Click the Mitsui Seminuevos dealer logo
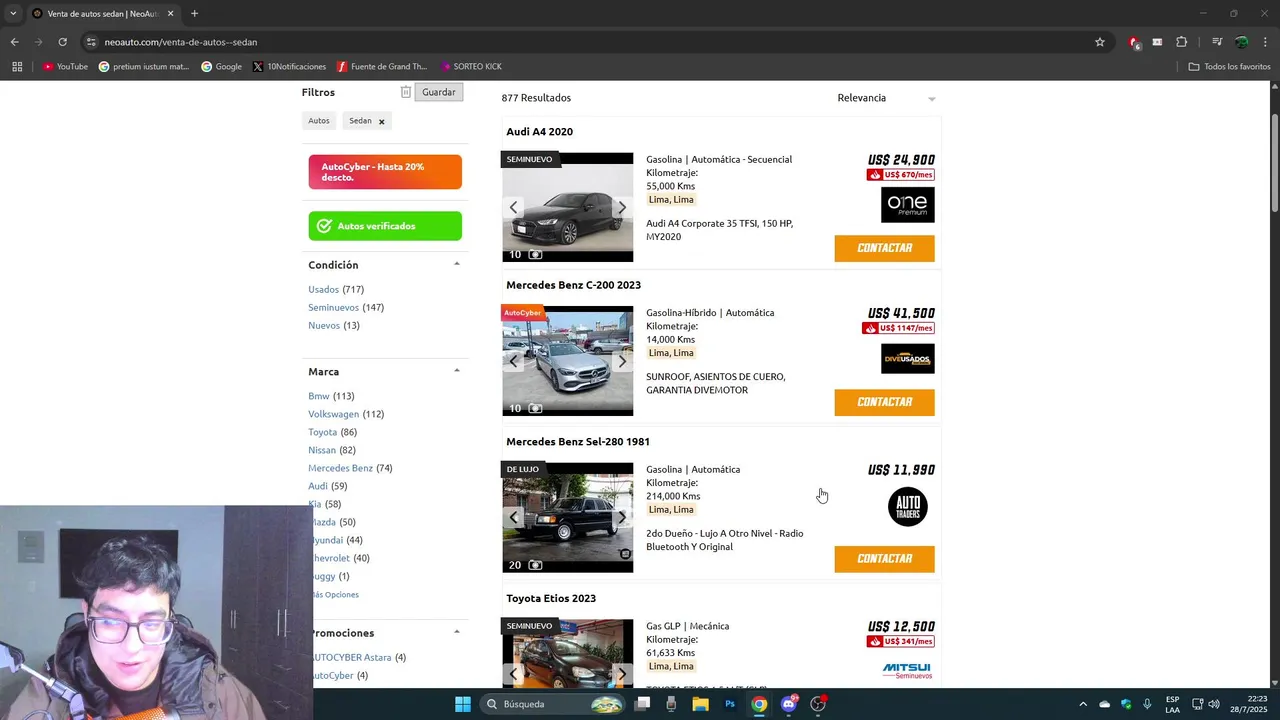This screenshot has height=720, width=1280. coord(907,671)
